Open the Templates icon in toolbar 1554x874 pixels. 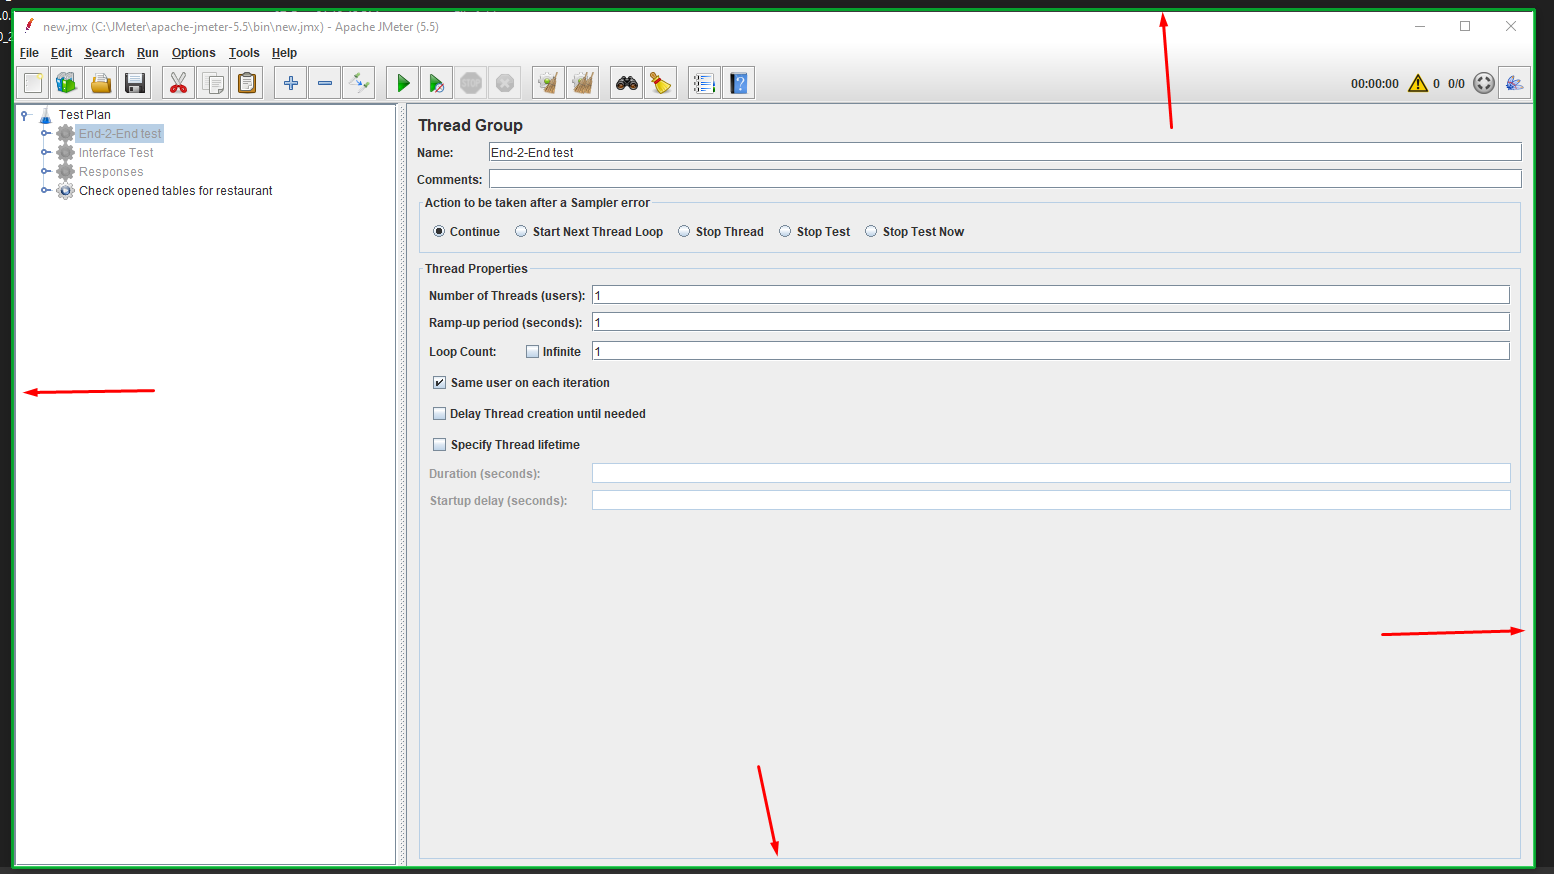coord(67,83)
